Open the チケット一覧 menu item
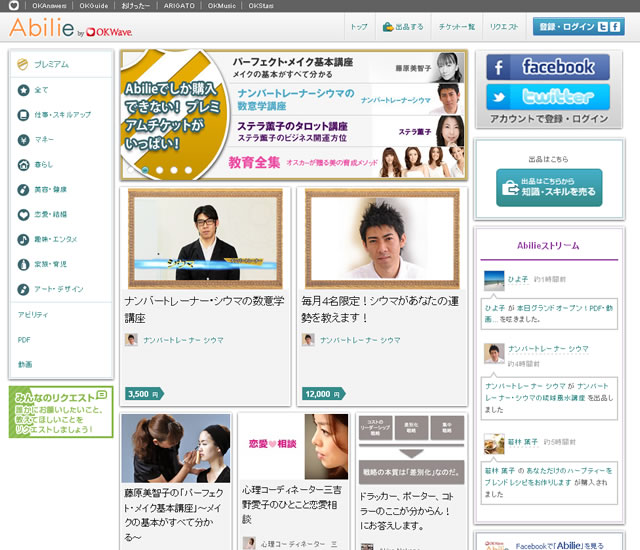 (457, 27)
